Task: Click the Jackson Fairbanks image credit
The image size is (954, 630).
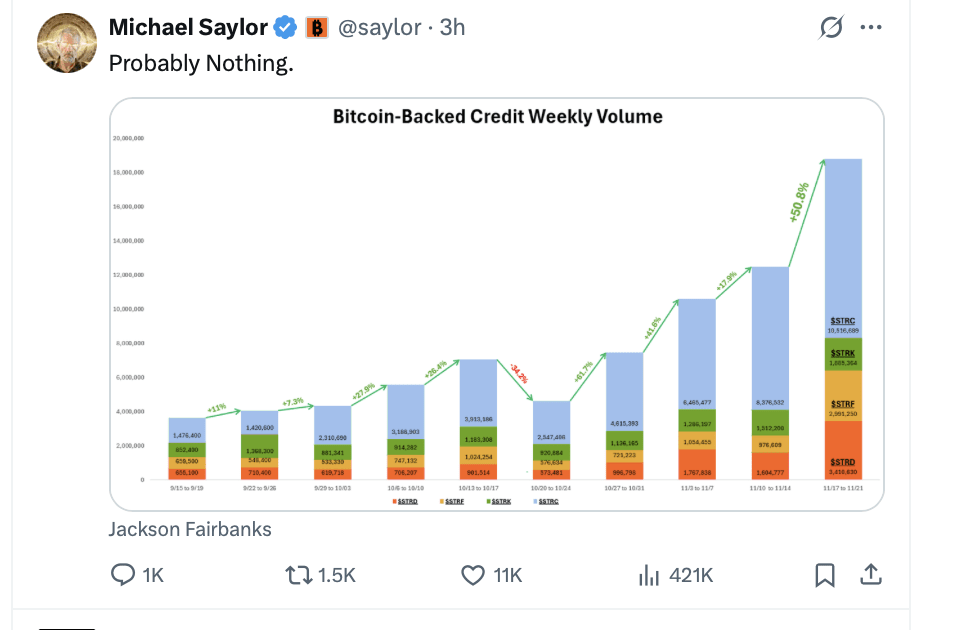Action: click(190, 529)
